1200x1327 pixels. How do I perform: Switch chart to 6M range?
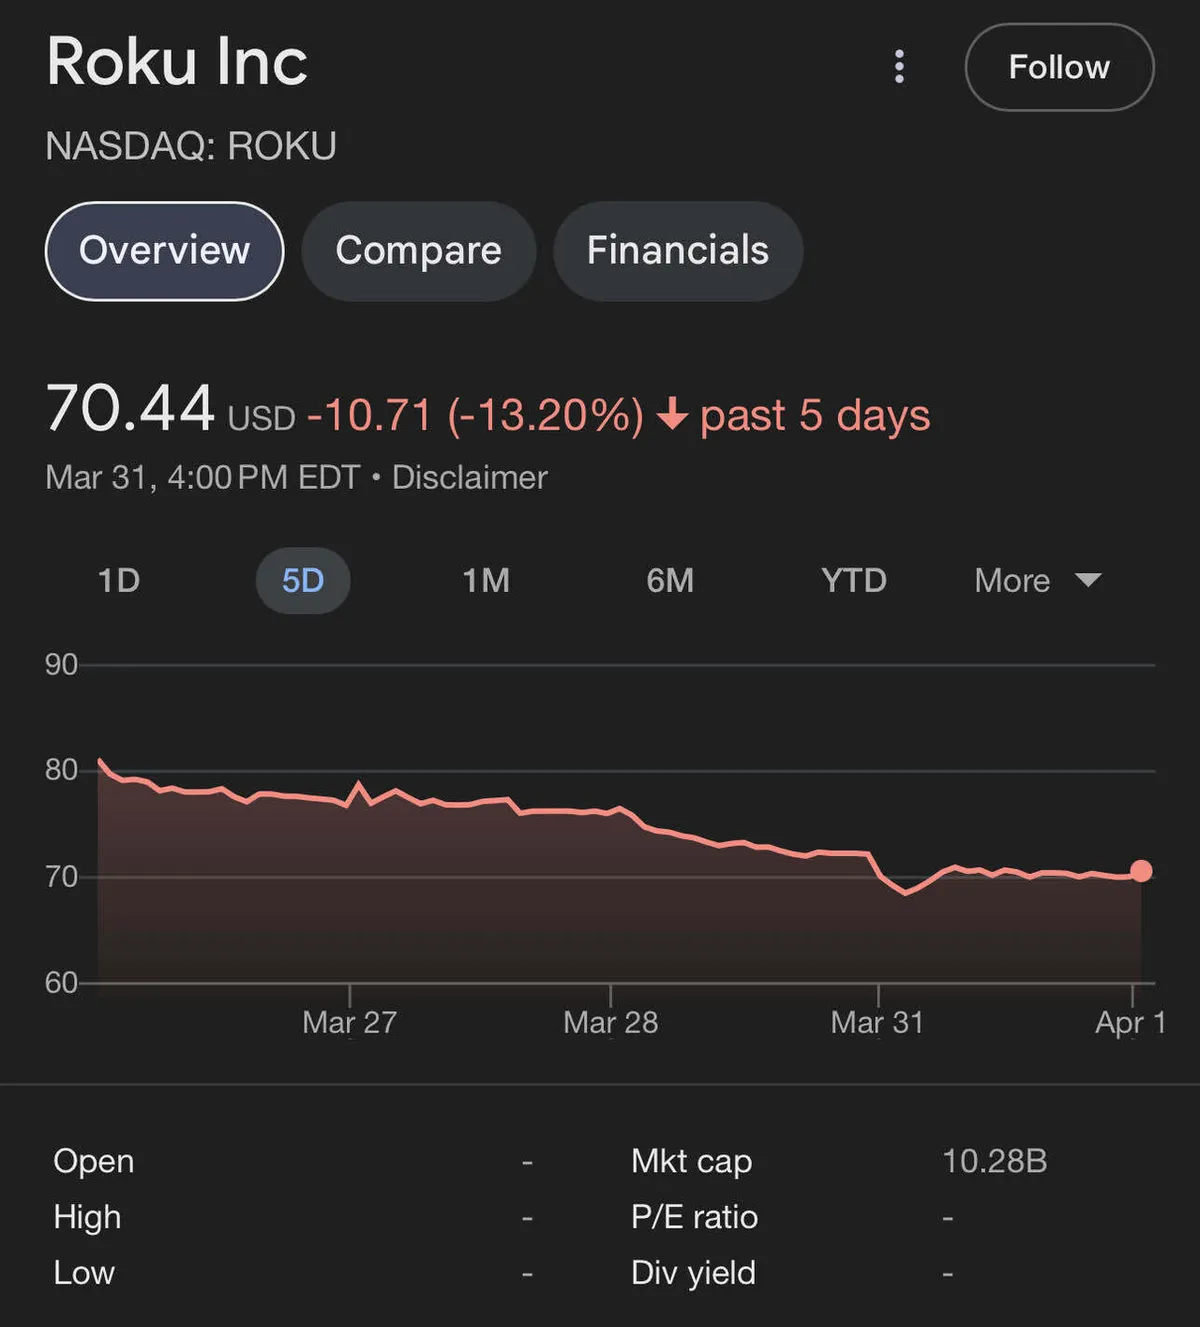(x=670, y=581)
